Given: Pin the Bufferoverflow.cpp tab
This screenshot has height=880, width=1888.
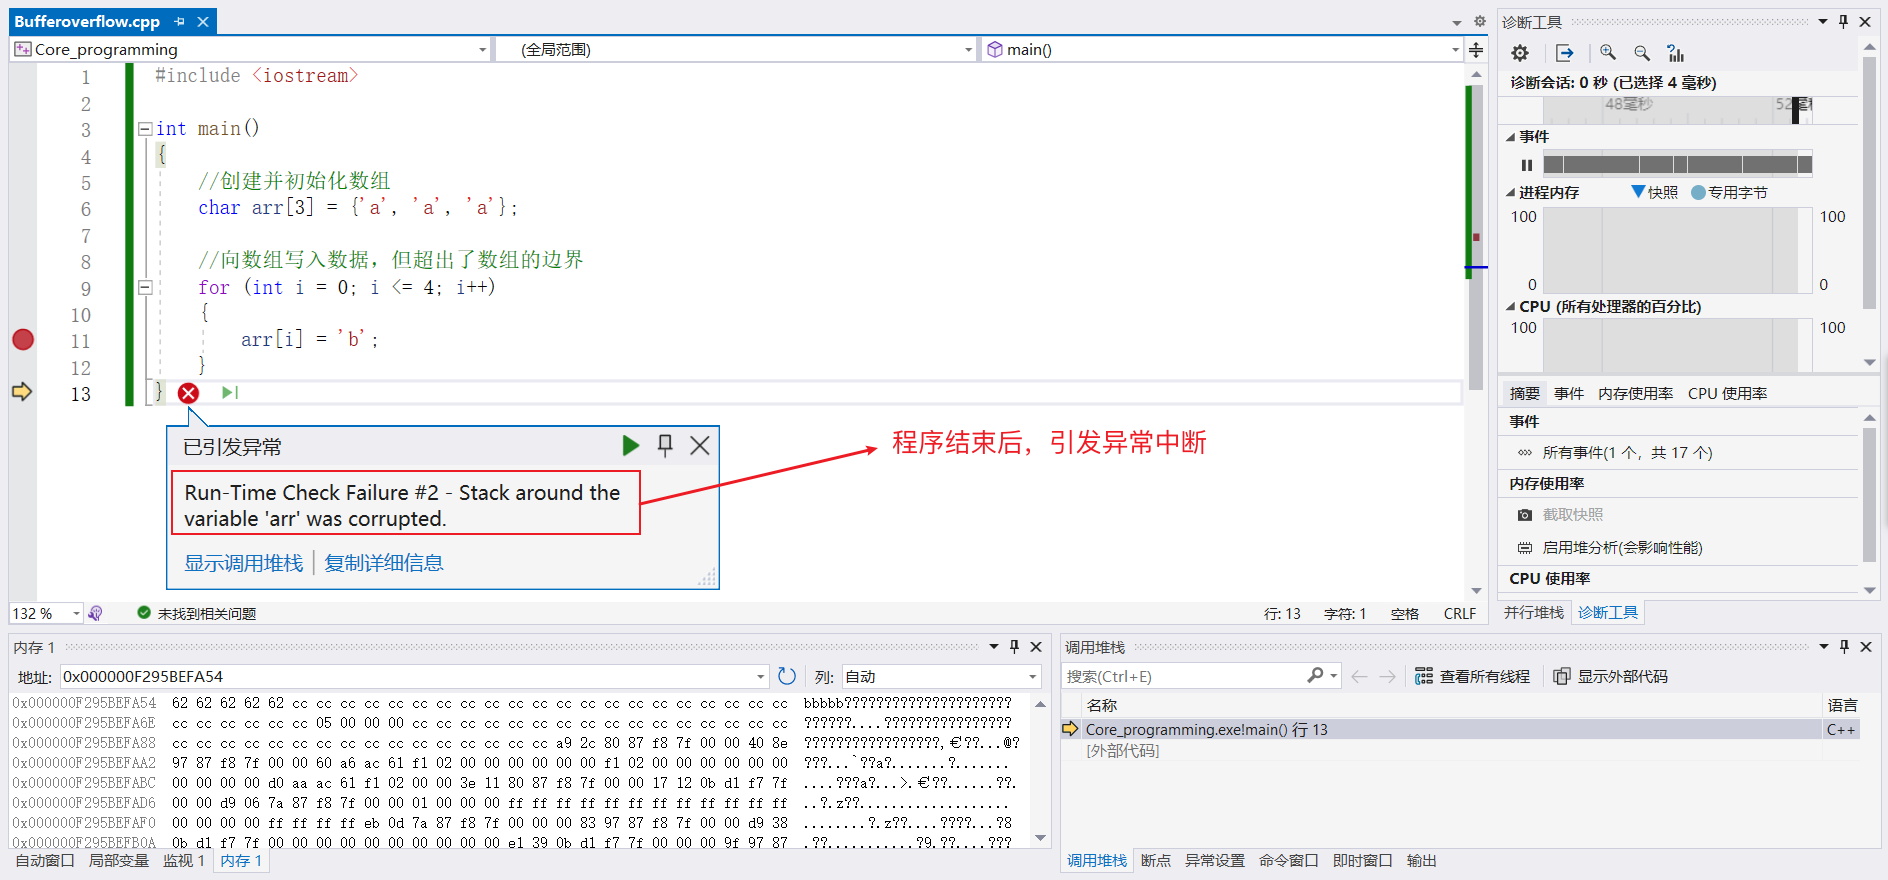Looking at the screenshot, I should coord(179,21).
